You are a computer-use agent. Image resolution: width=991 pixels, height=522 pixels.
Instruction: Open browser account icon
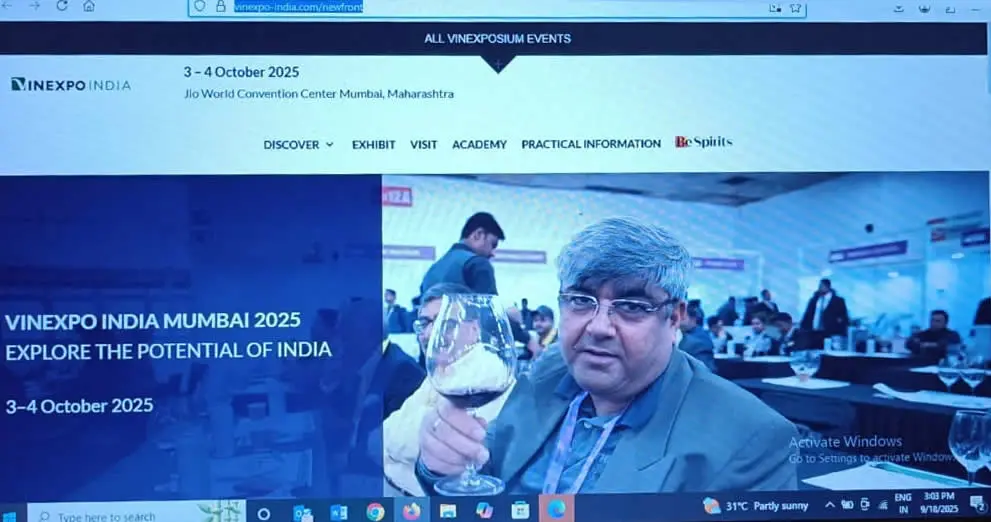[x=924, y=8]
